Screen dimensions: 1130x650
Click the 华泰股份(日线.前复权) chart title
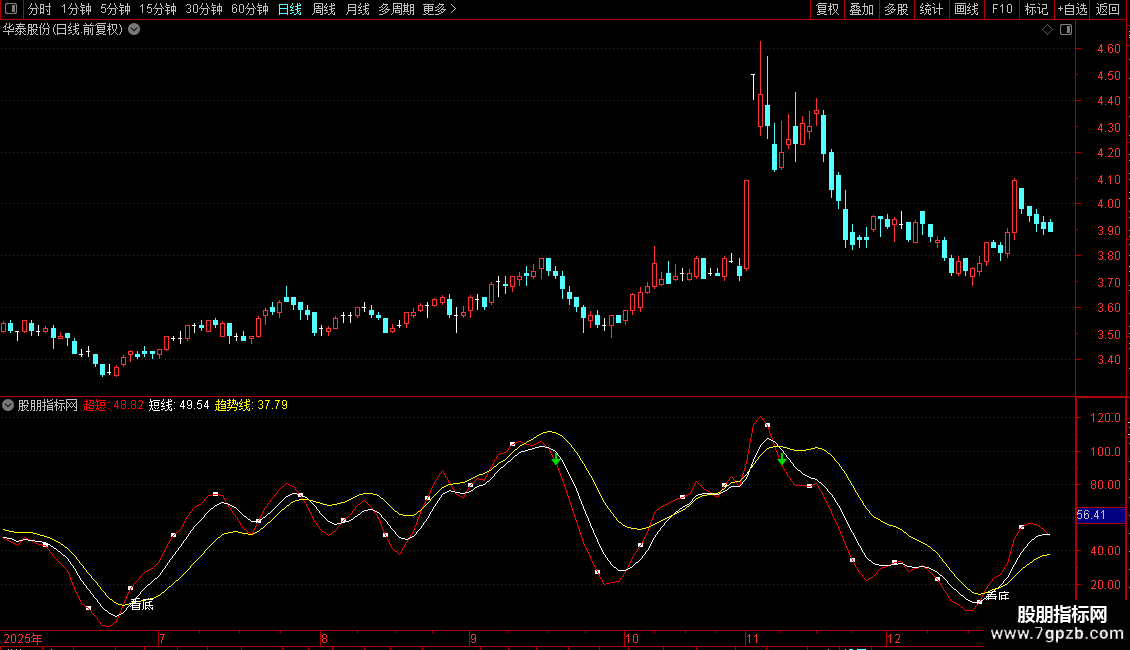pyautogui.click(x=63, y=30)
